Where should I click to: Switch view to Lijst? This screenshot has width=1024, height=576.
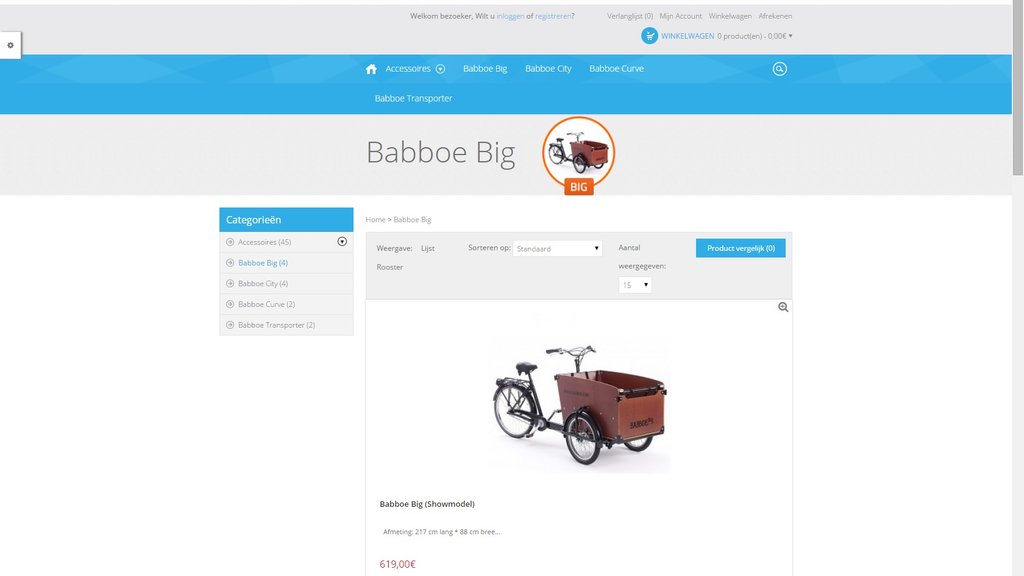click(428, 248)
